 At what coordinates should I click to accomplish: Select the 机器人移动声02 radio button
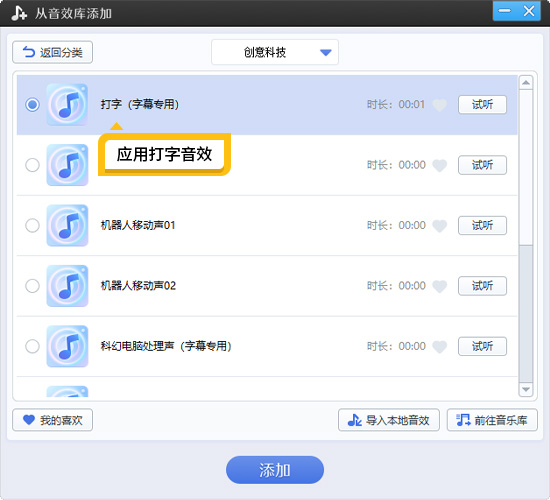point(32,286)
